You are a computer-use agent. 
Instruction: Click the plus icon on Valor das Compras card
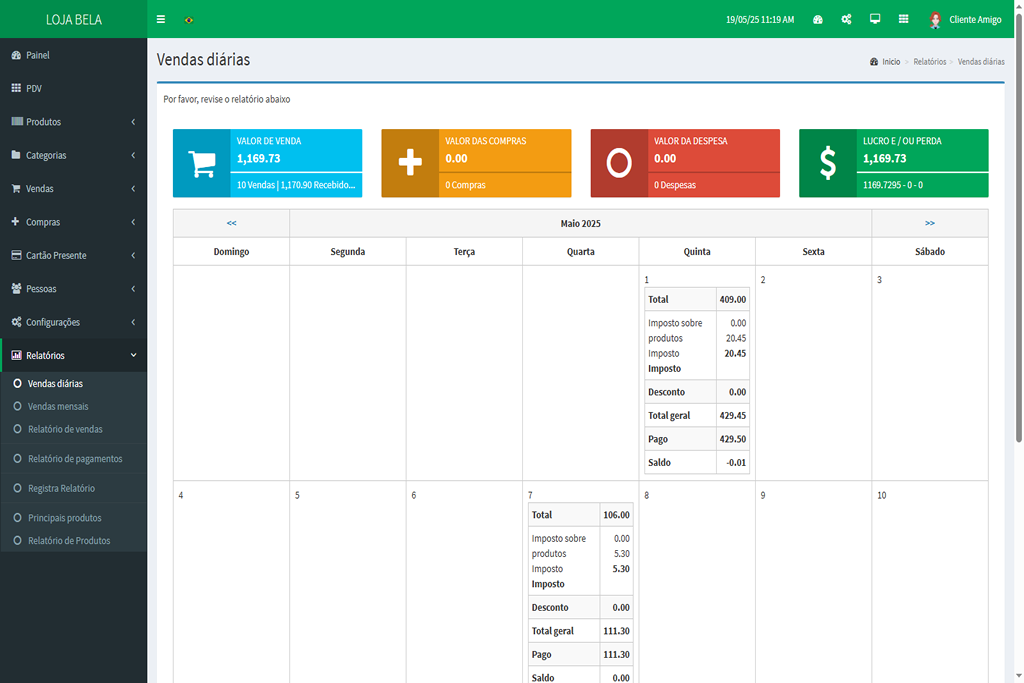[412, 163]
